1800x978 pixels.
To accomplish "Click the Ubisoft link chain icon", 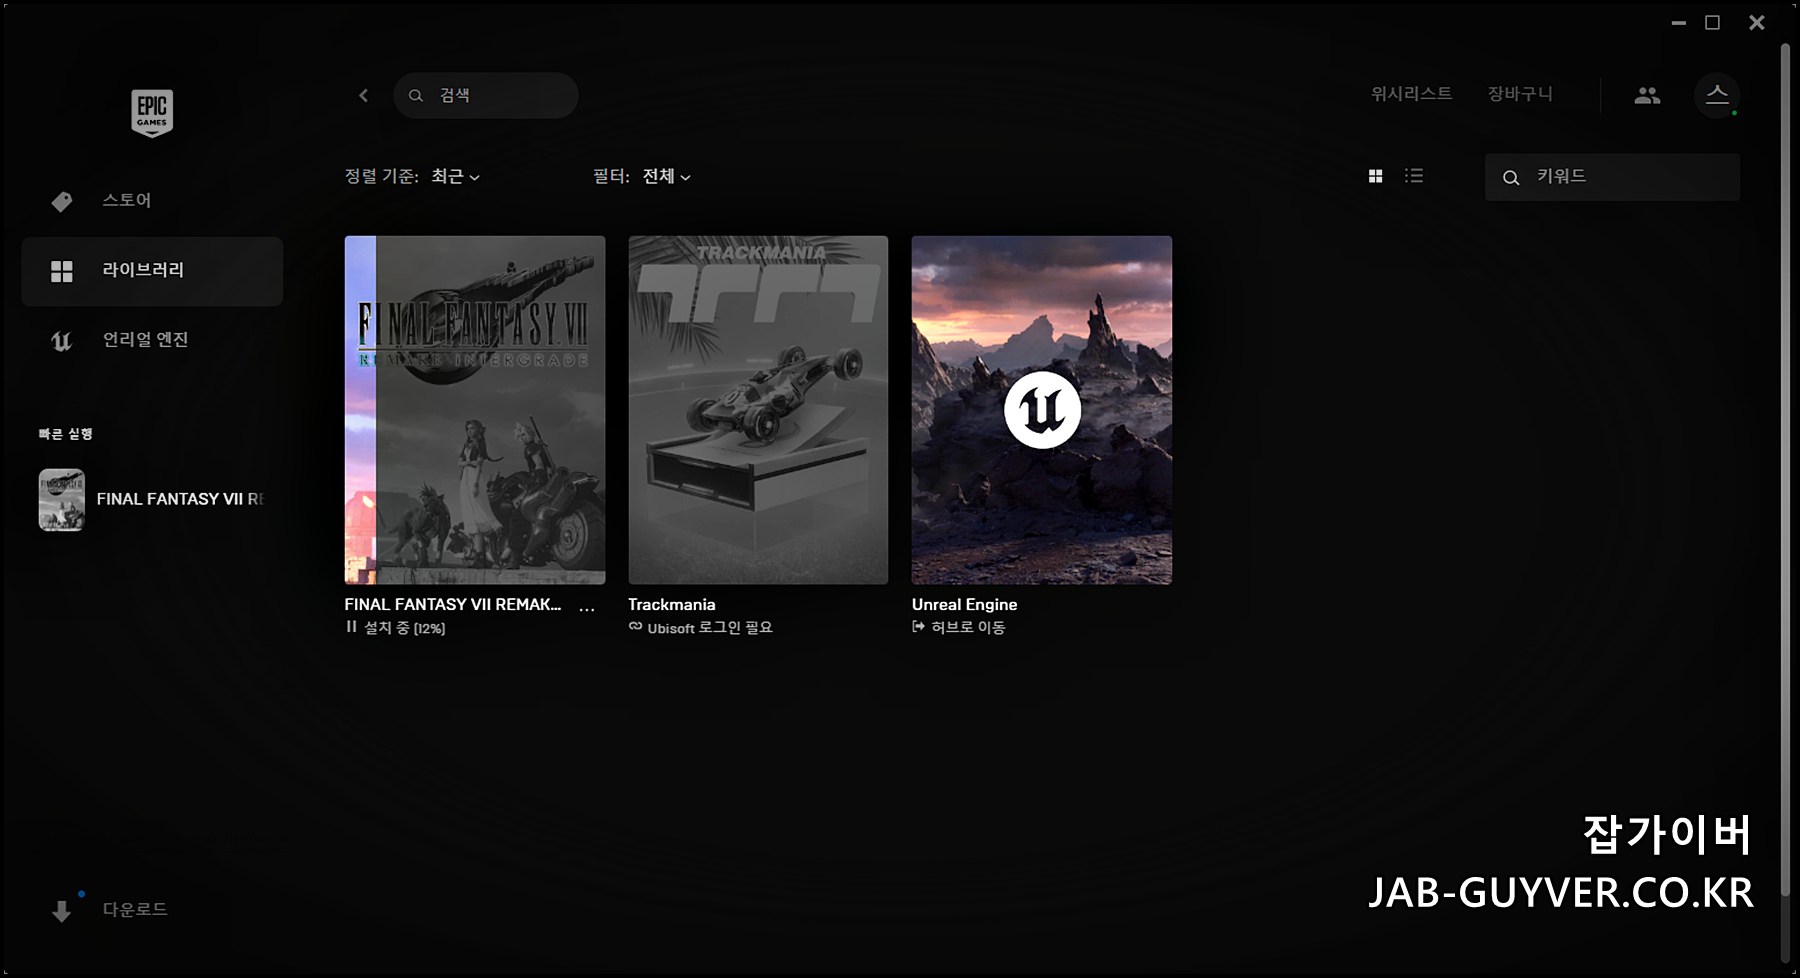I will [635, 627].
